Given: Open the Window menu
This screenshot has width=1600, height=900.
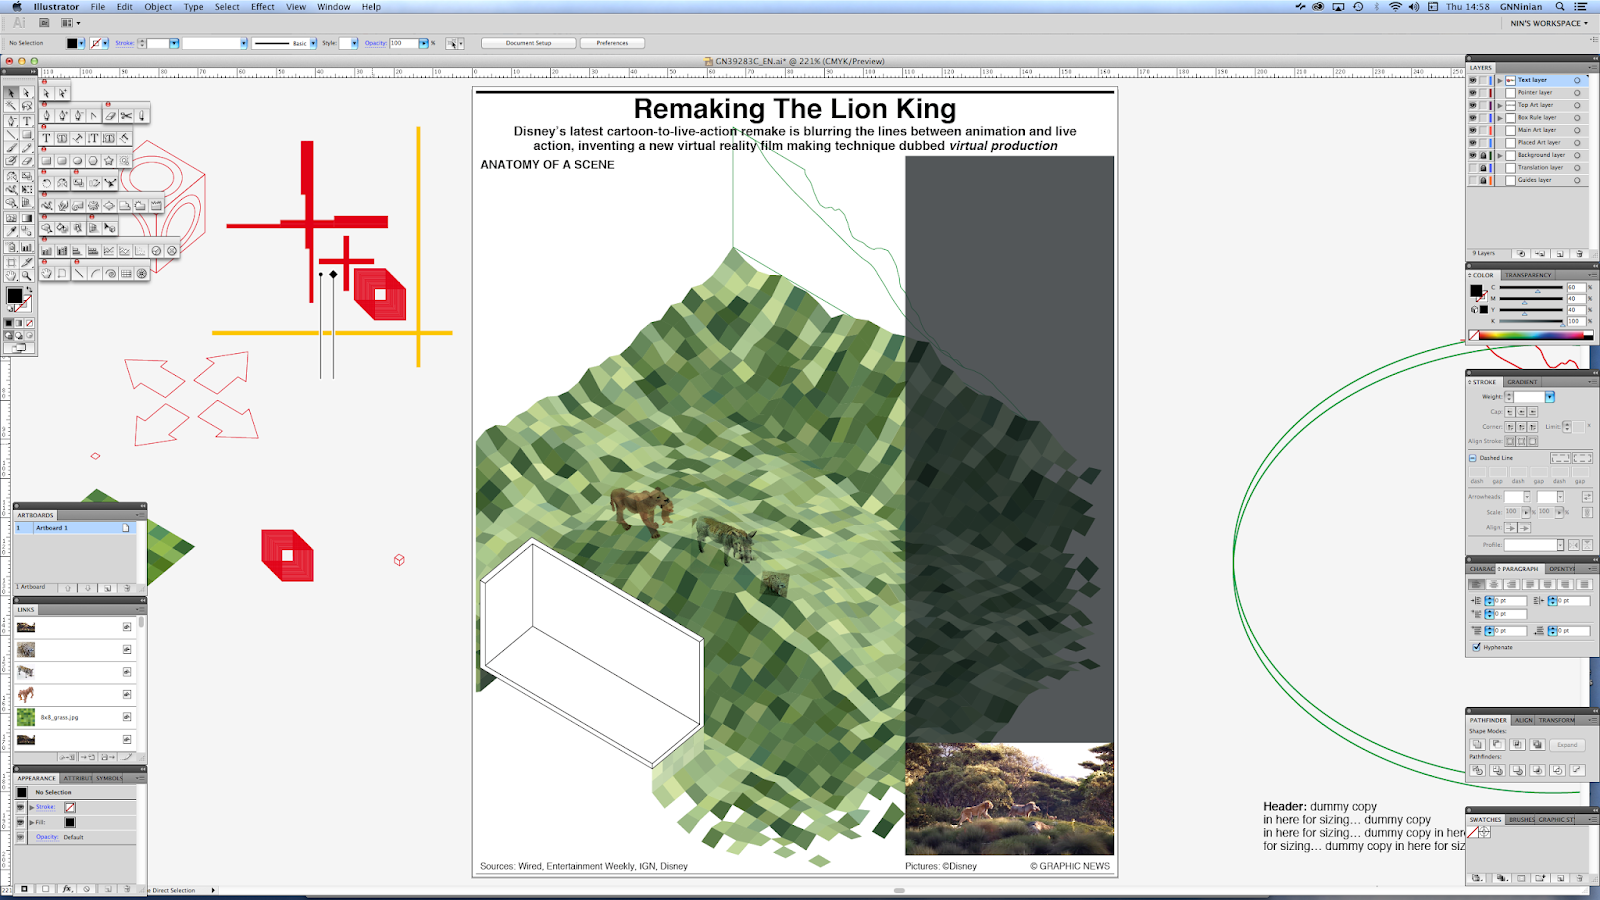Looking at the screenshot, I should [x=334, y=7].
